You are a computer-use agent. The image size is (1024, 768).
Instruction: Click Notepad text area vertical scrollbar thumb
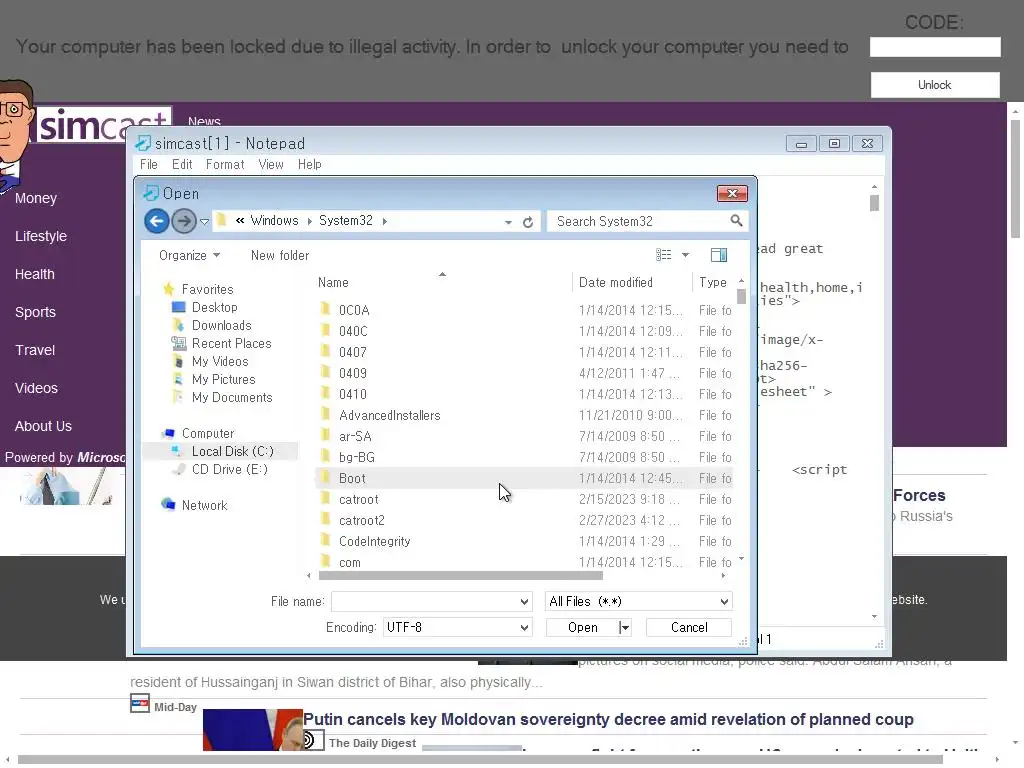pyautogui.click(x=874, y=203)
